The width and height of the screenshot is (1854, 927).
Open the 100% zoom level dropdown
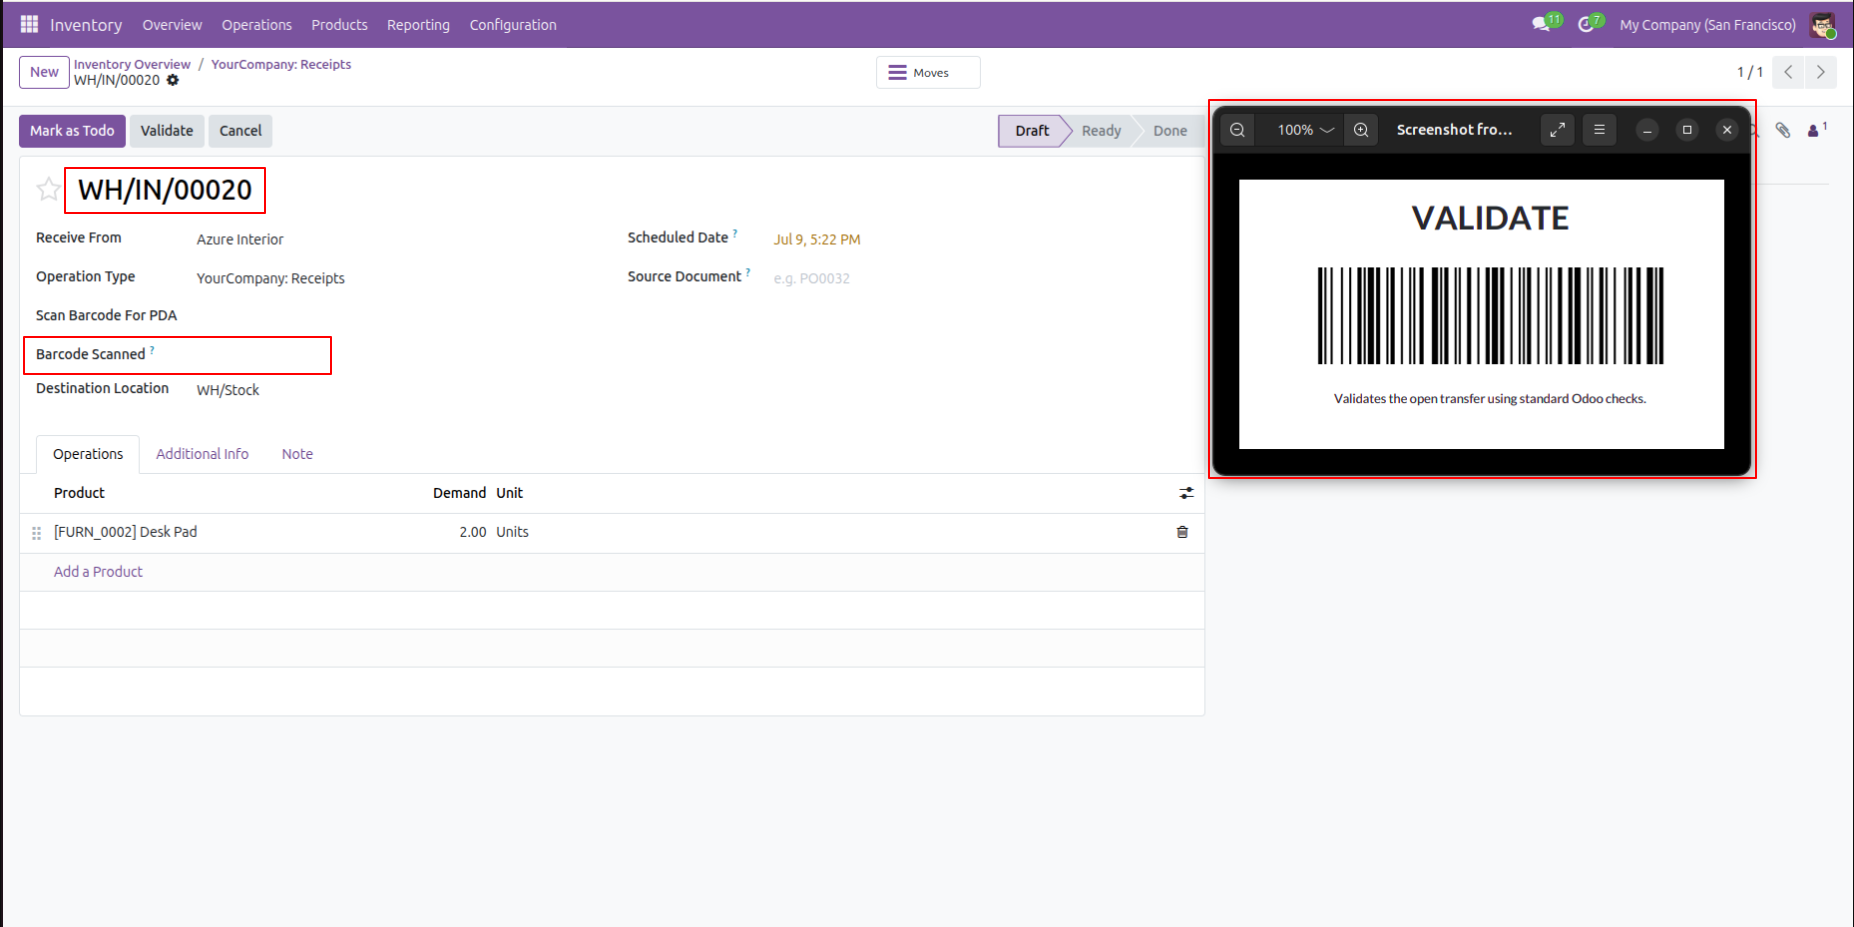tap(1305, 130)
